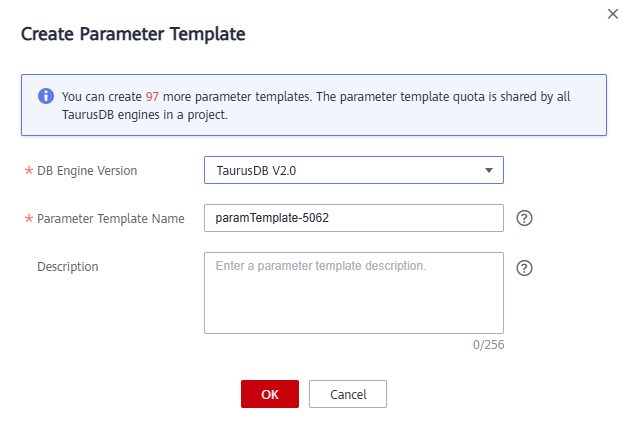
Task: Select the Description field label
Action: 68,266
